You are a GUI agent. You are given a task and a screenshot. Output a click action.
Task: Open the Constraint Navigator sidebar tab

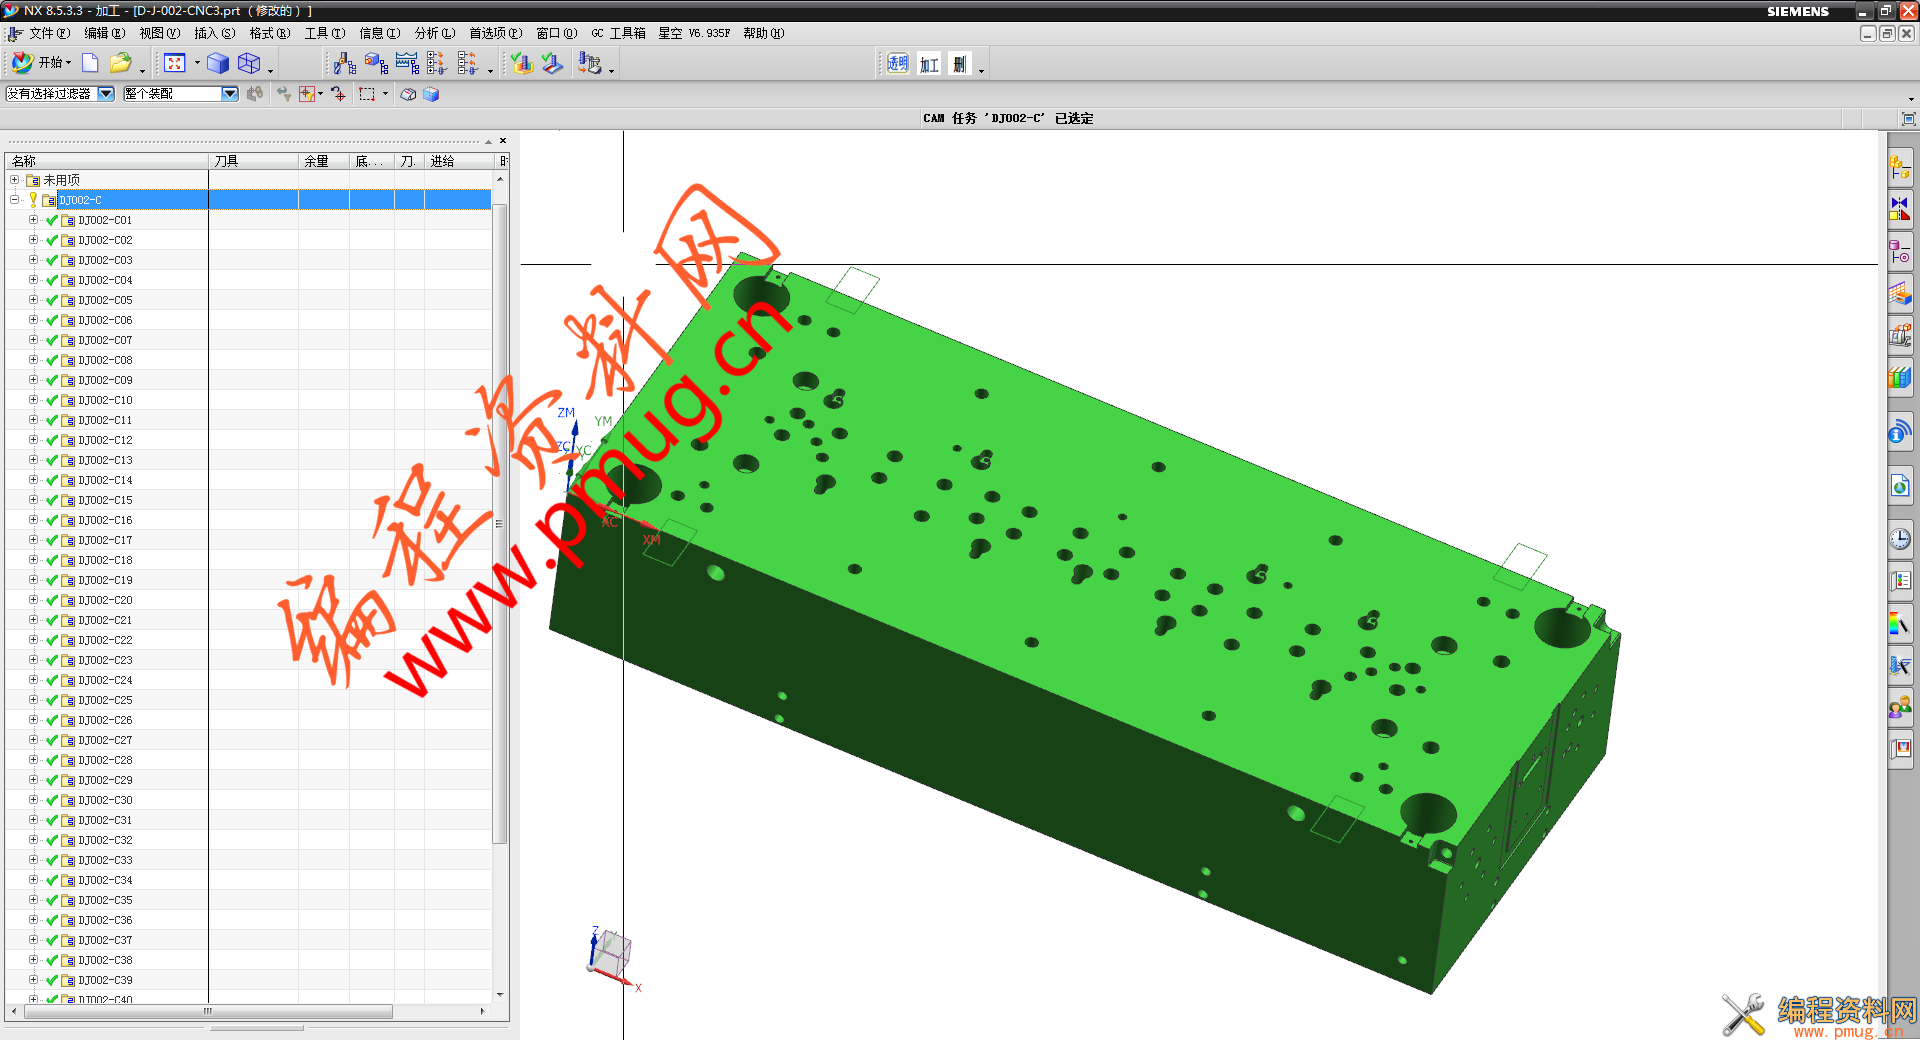click(1900, 209)
